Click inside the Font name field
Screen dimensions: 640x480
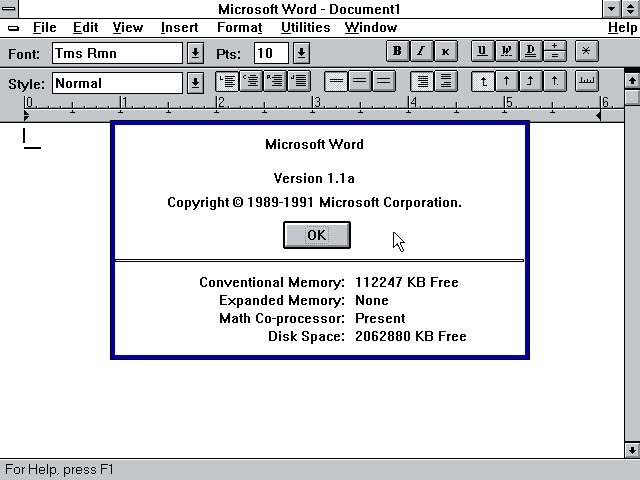(x=117, y=53)
